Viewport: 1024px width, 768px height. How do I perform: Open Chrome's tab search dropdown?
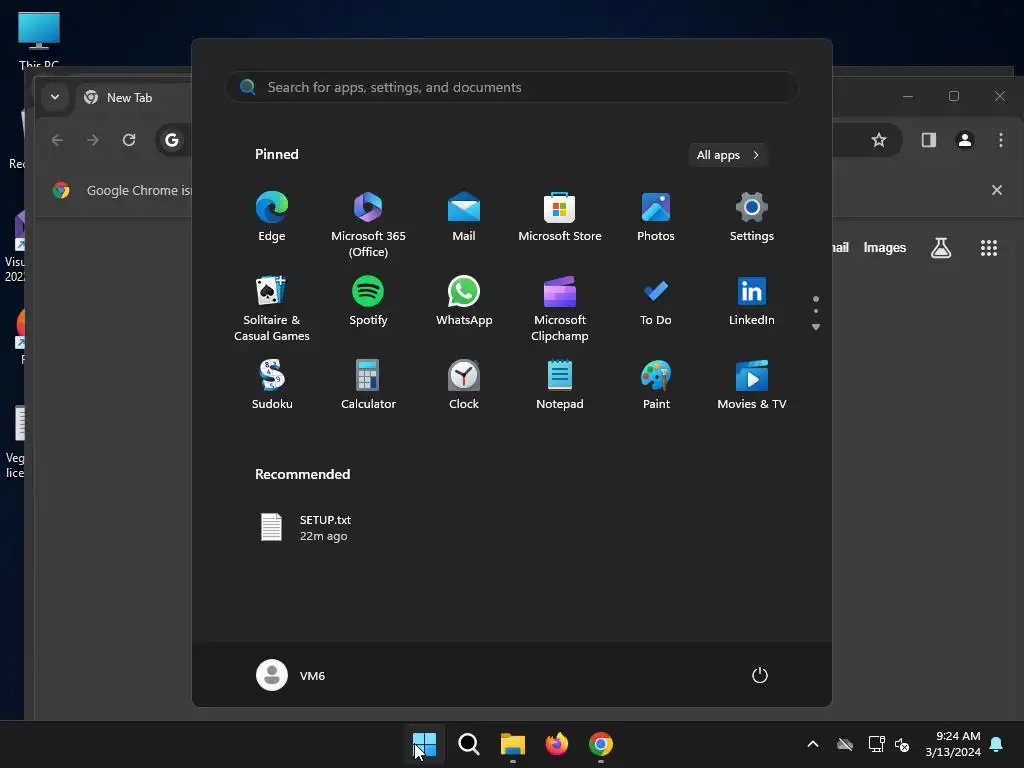[55, 97]
